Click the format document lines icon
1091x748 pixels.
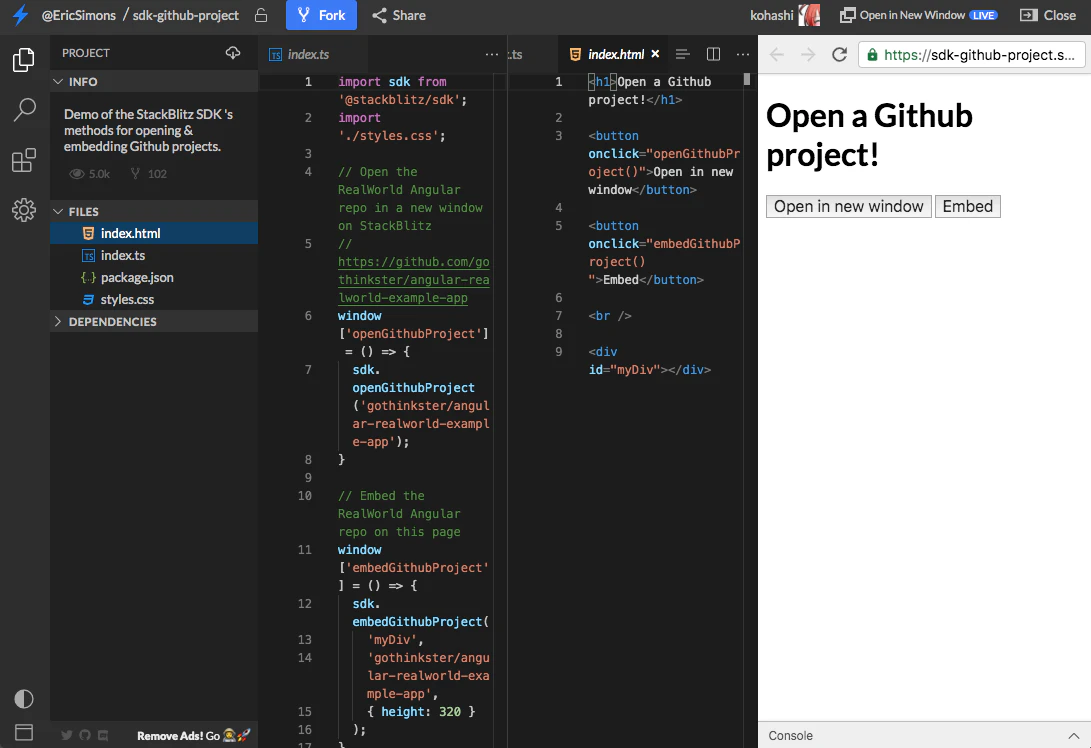[x=682, y=54]
